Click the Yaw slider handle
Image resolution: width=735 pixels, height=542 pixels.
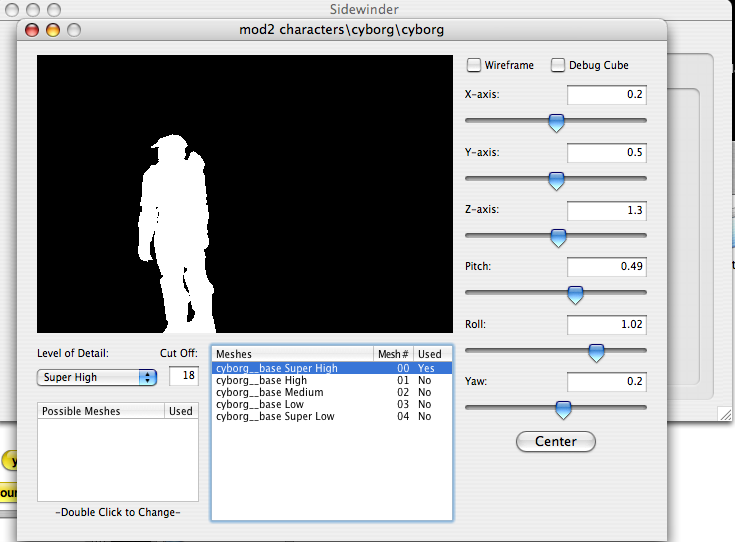coord(563,410)
